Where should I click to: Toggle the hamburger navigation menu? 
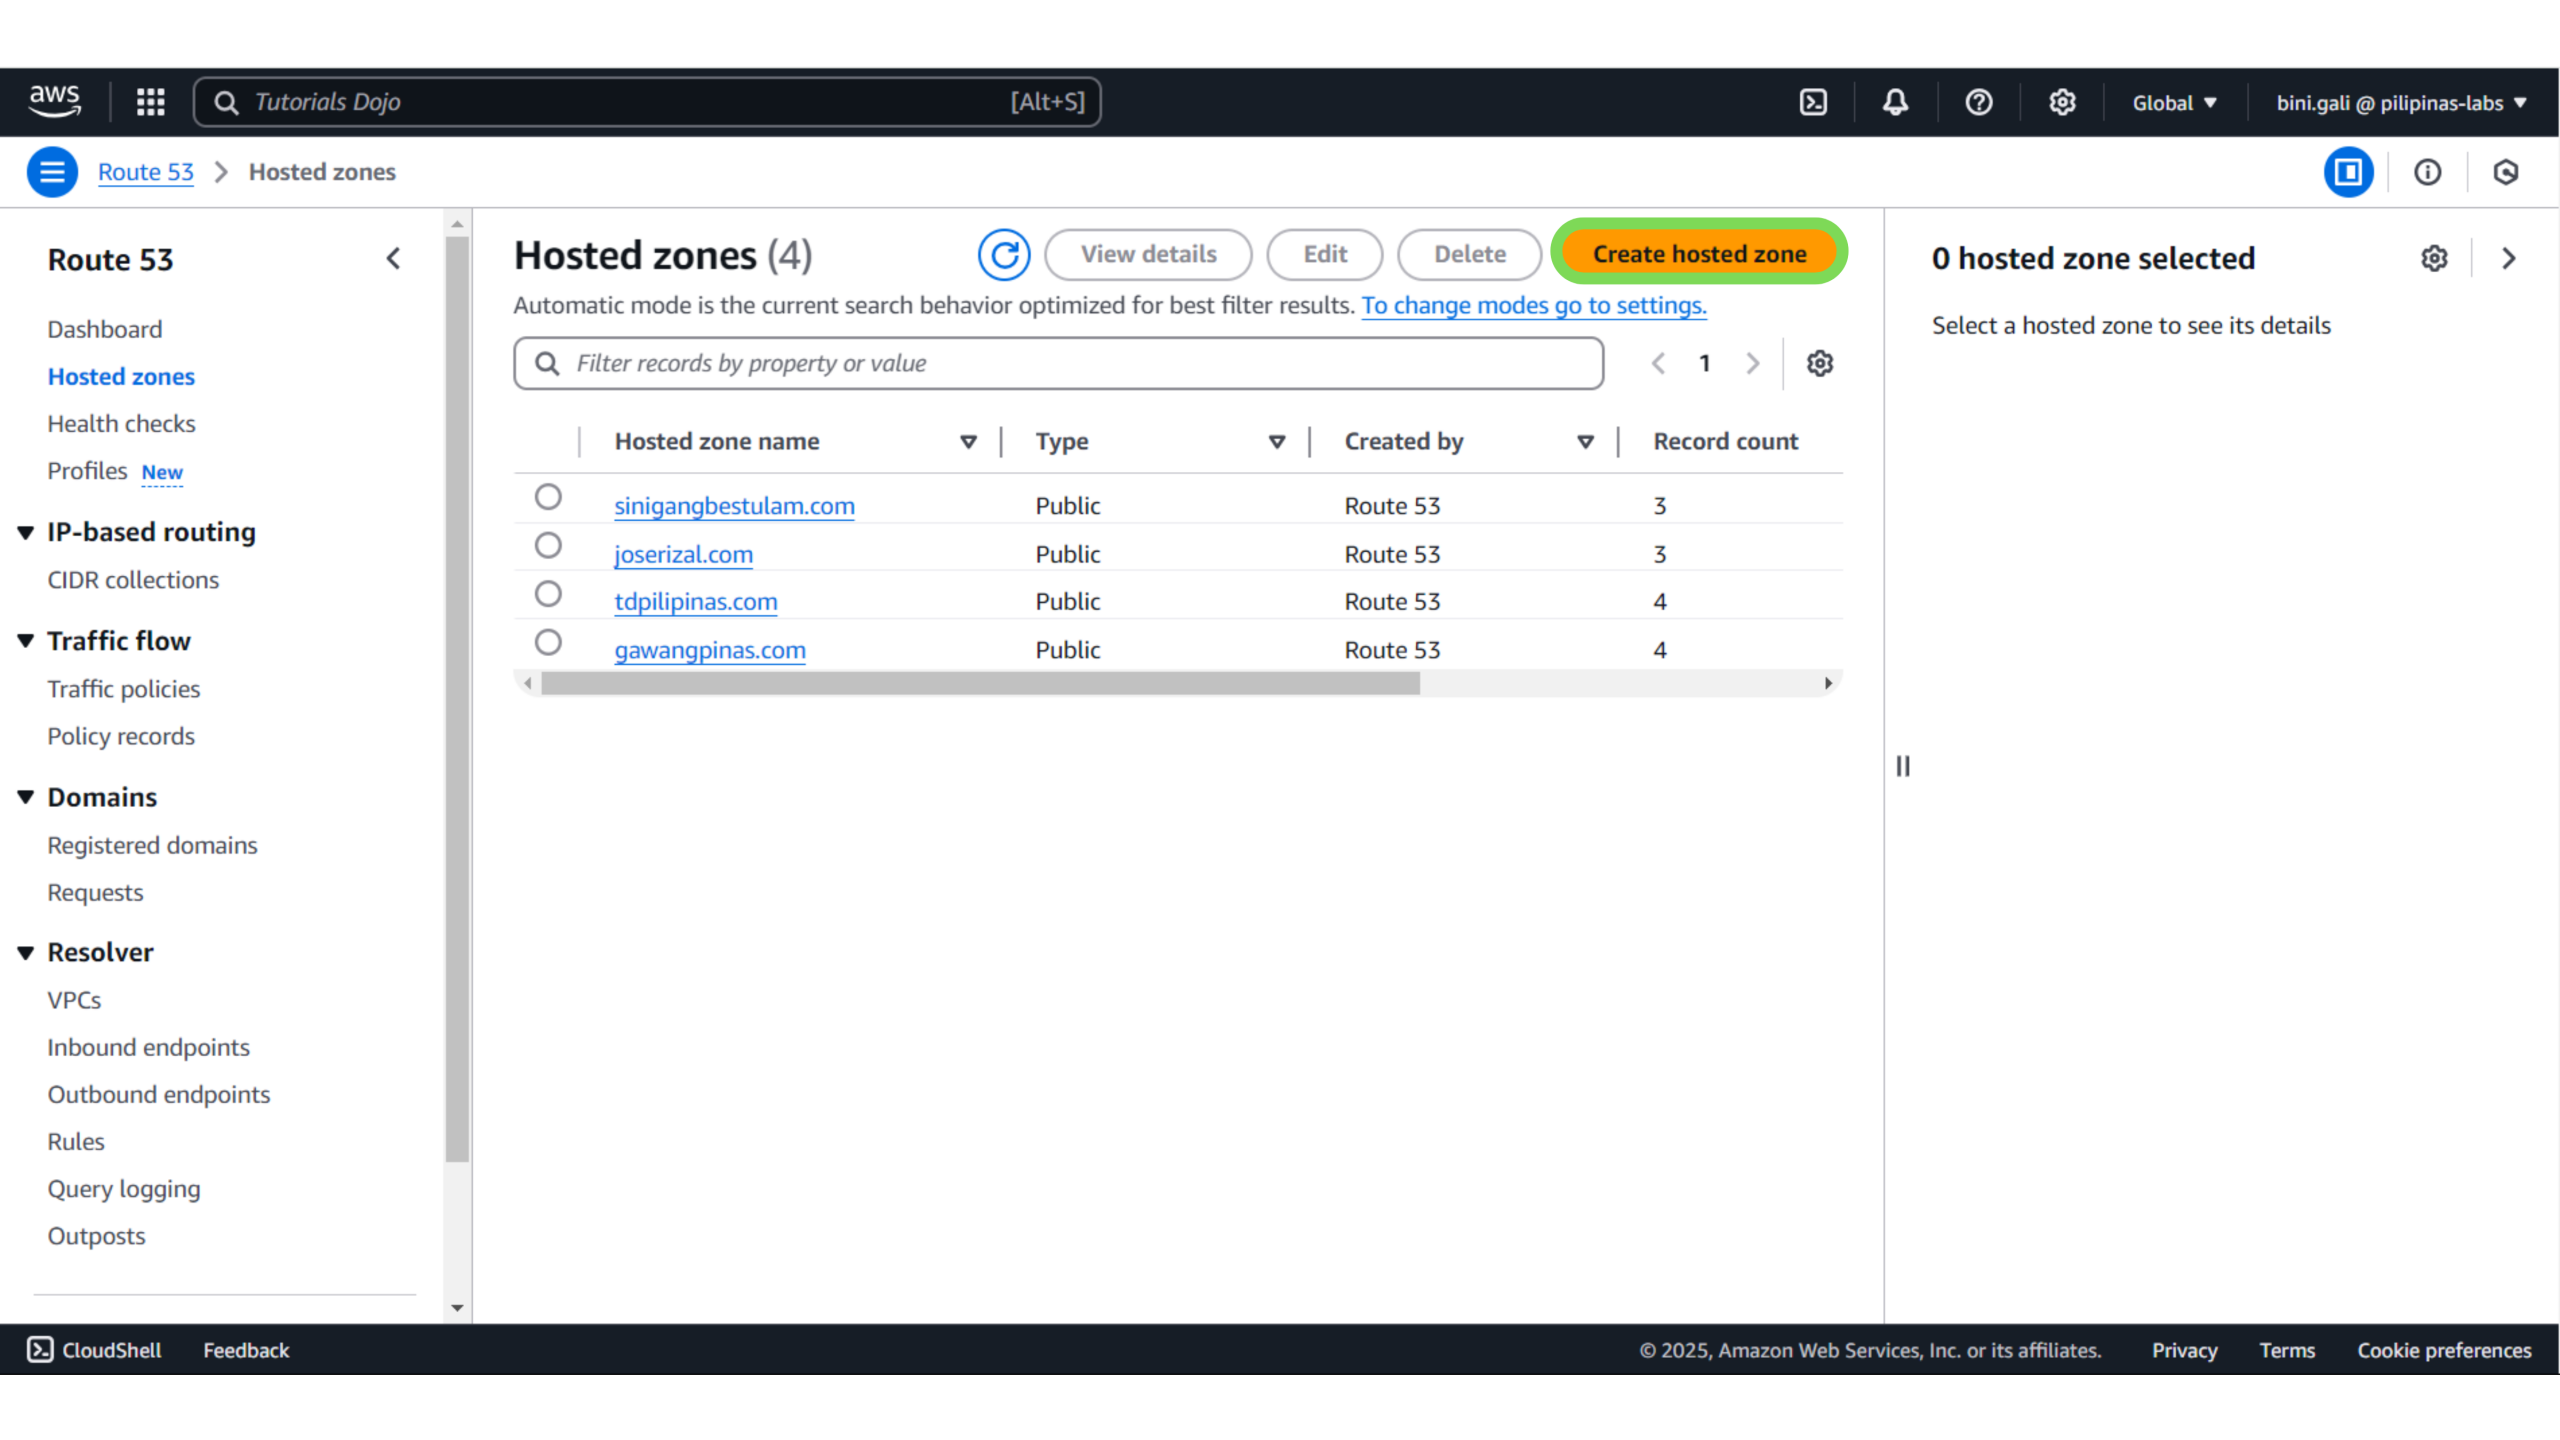(52, 172)
